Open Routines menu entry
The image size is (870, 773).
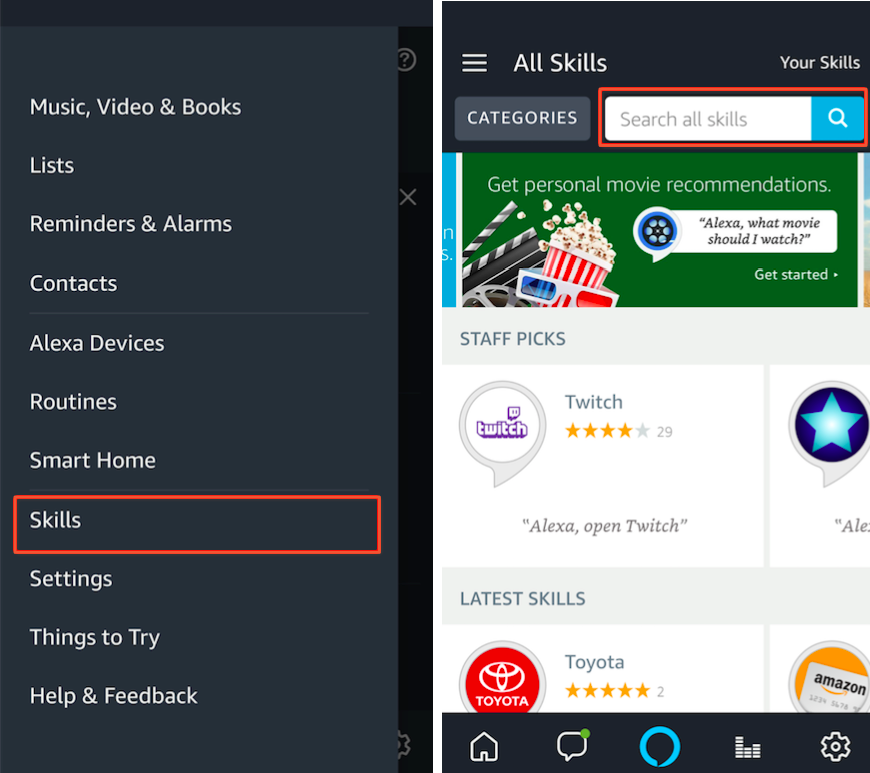[73, 402]
